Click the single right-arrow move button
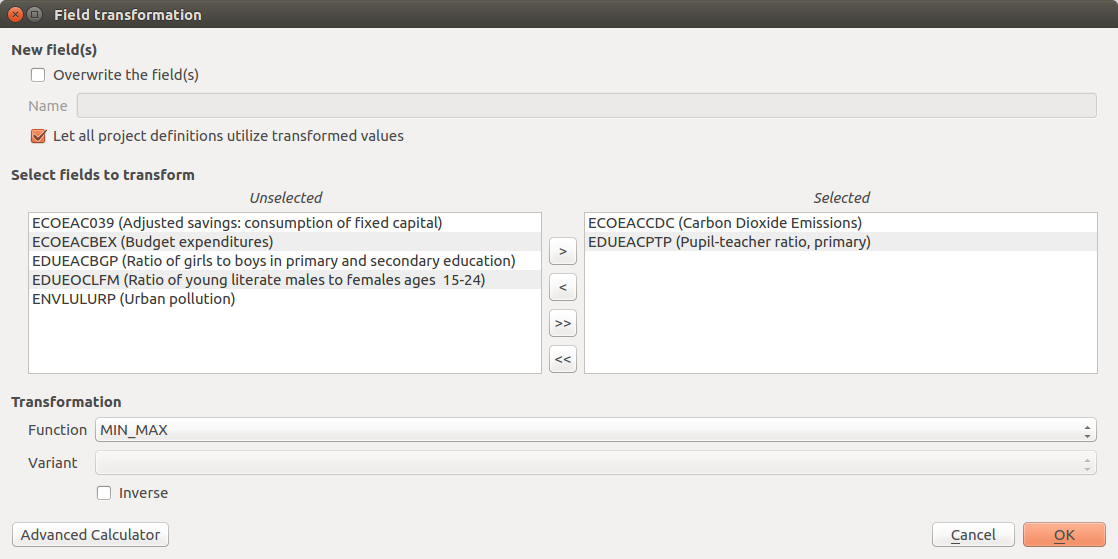1118x559 pixels. [563, 251]
